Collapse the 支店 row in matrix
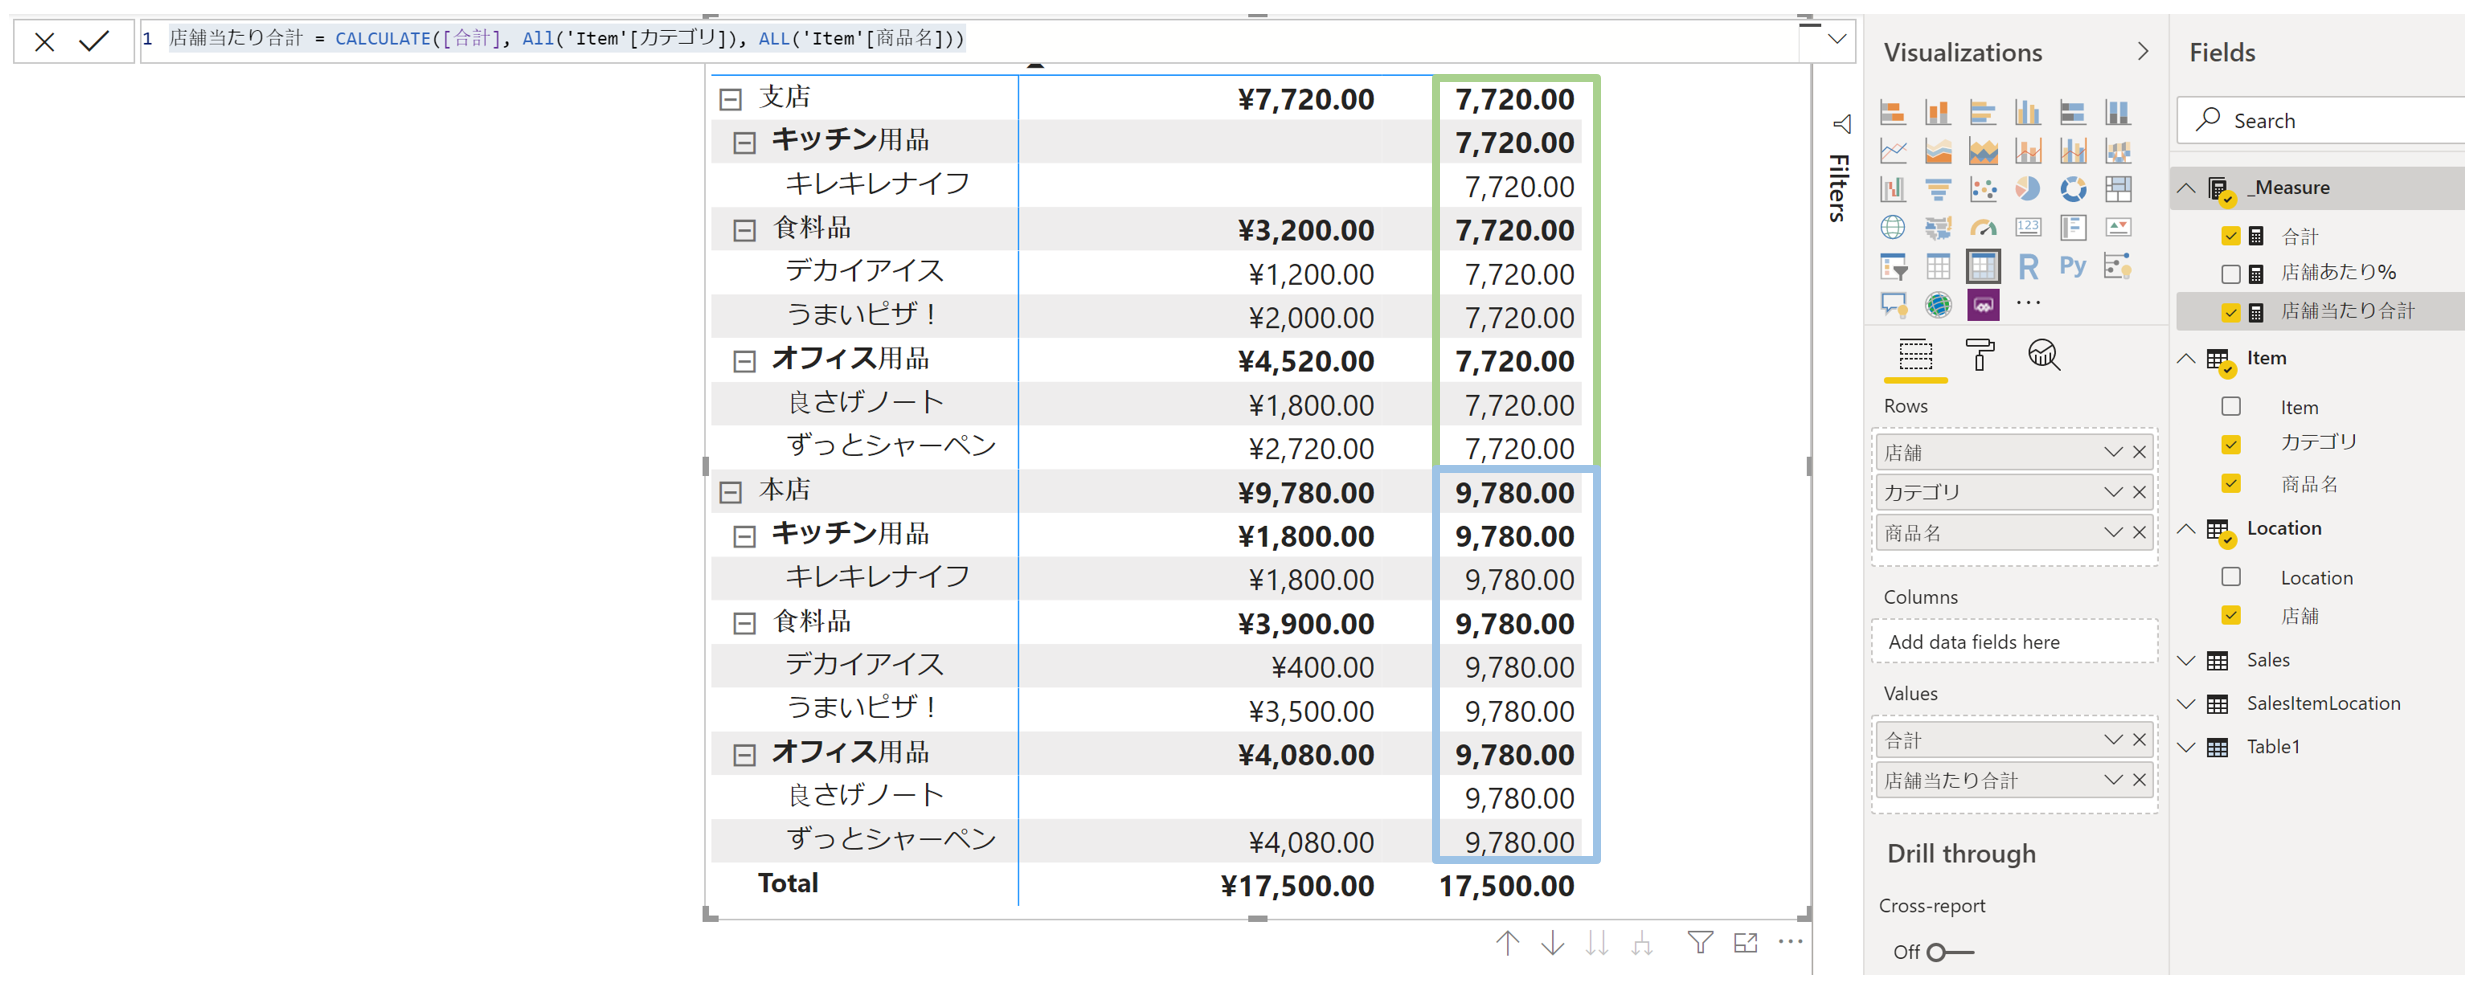Image resolution: width=2471 pixels, height=1003 pixels. click(x=731, y=99)
